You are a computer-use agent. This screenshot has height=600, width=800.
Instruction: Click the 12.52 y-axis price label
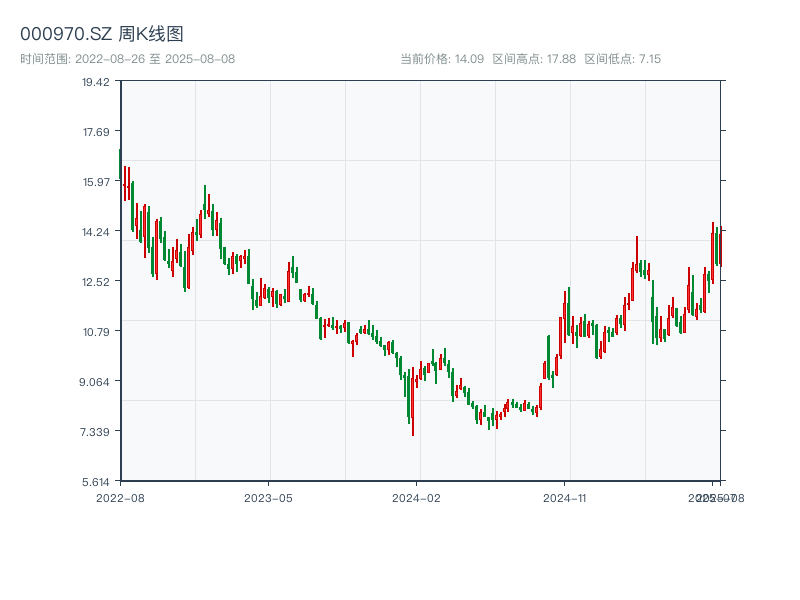[96, 282]
